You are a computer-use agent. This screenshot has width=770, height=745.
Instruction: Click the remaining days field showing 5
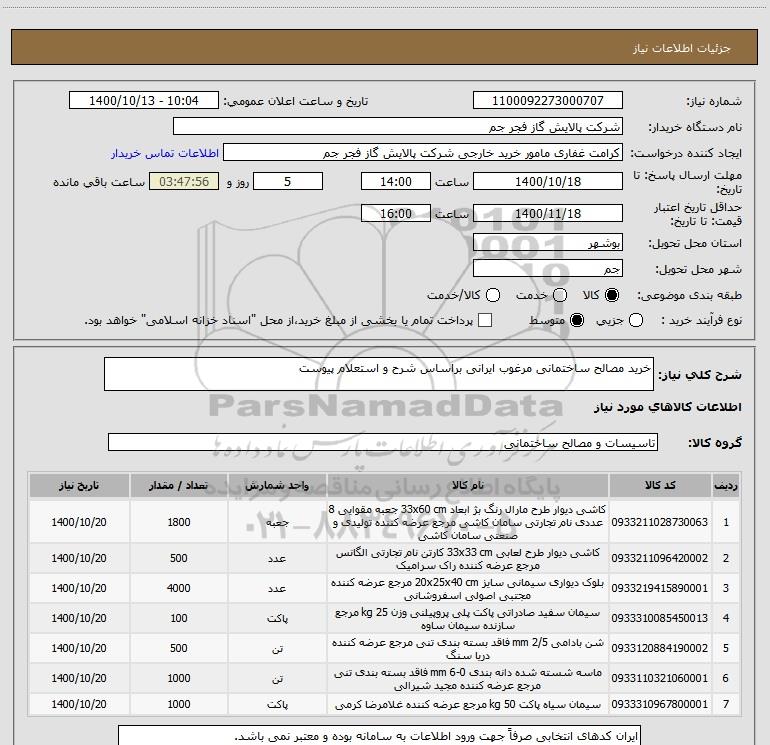(x=288, y=181)
